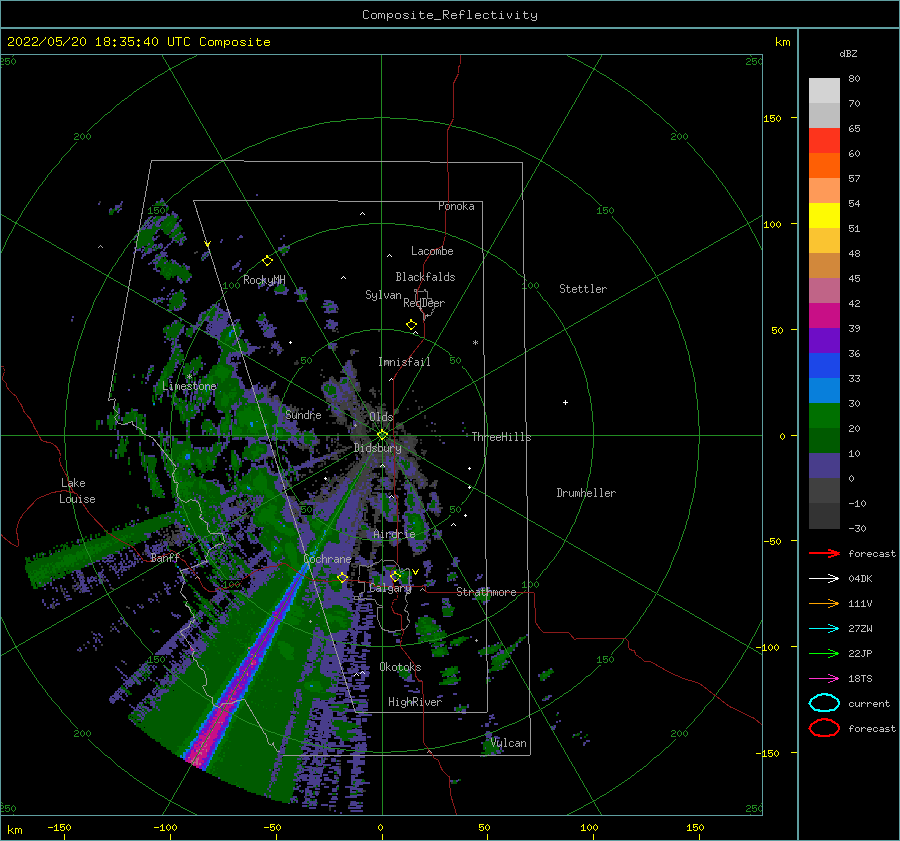
Task: Choose the cyan 27ZW arrow legend icon
Action: [x=824, y=629]
